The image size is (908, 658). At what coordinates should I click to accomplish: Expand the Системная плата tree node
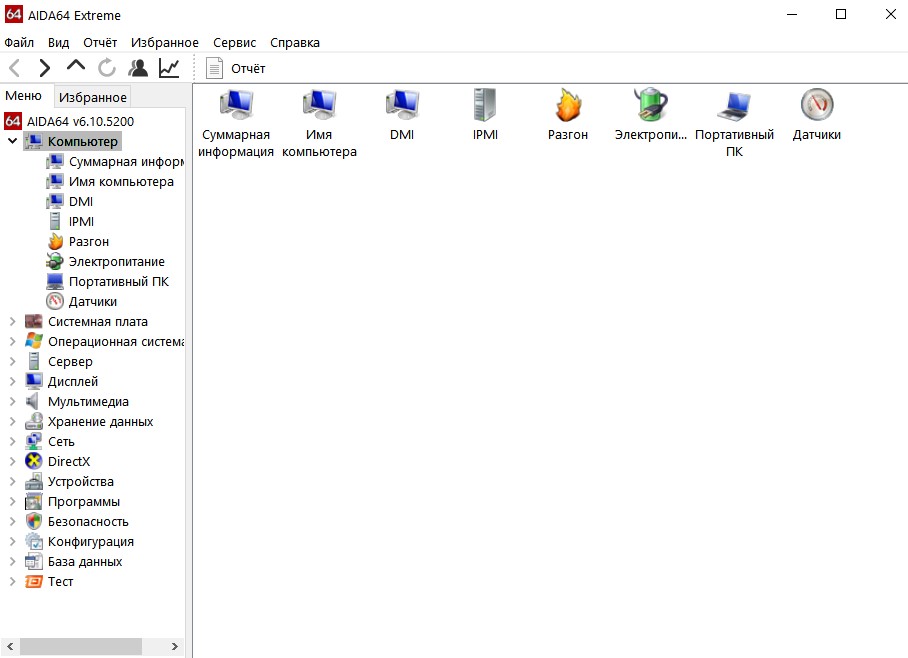(13, 322)
